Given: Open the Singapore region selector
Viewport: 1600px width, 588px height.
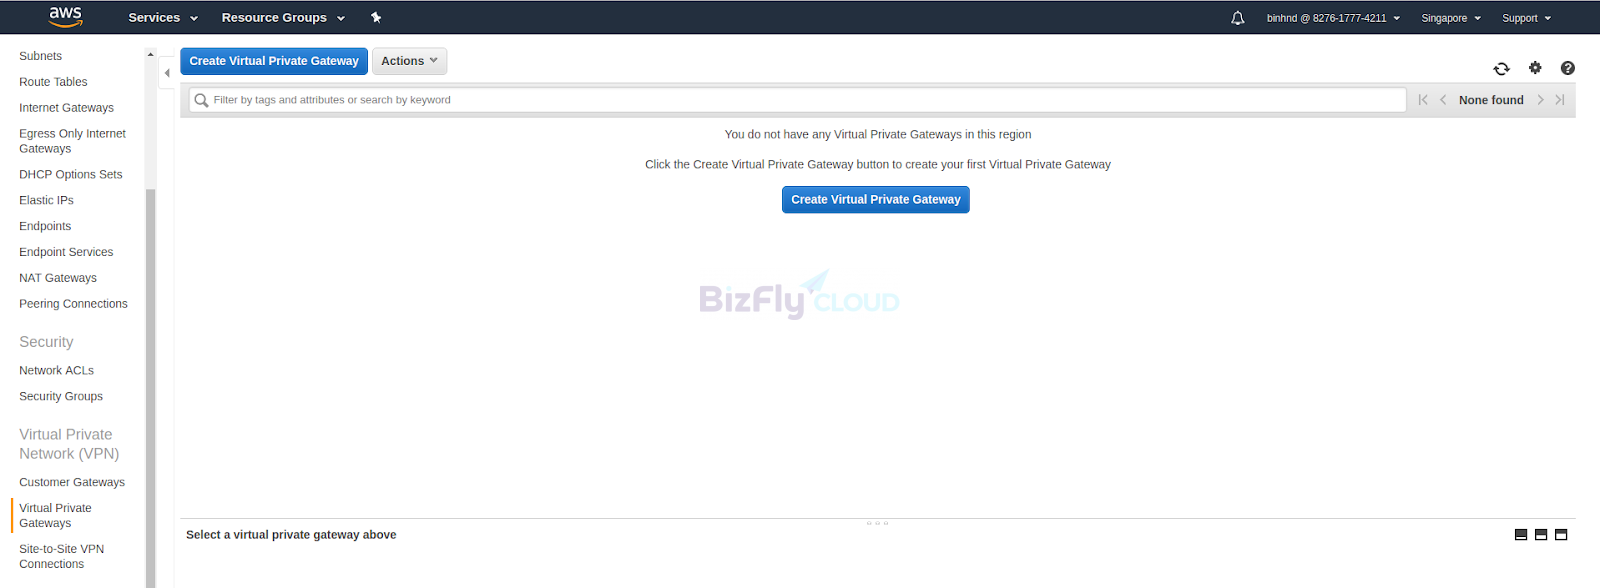Looking at the screenshot, I should 1451,18.
